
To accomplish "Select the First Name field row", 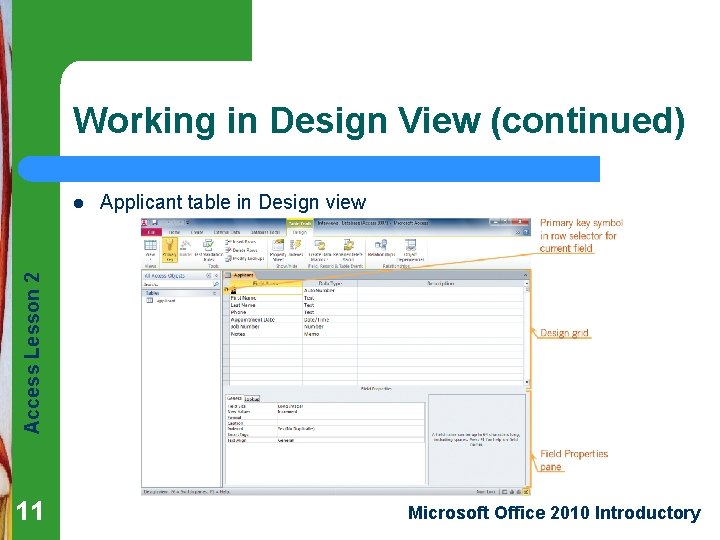I will (x=266, y=298).
